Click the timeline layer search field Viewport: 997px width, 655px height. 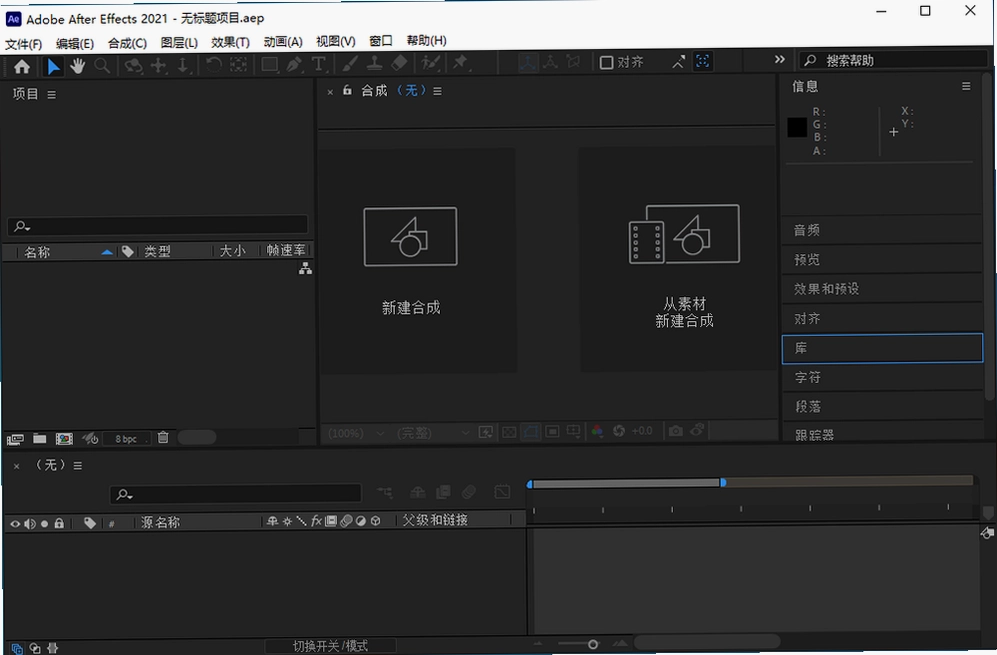236,494
